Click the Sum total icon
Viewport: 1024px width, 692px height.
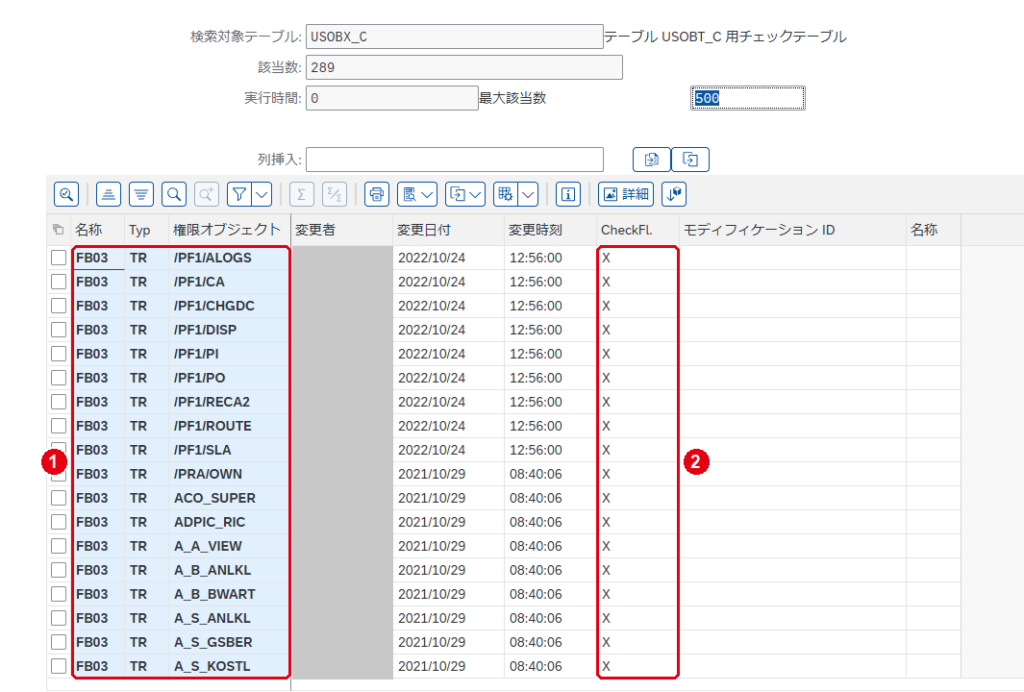click(x=301, y=194)
